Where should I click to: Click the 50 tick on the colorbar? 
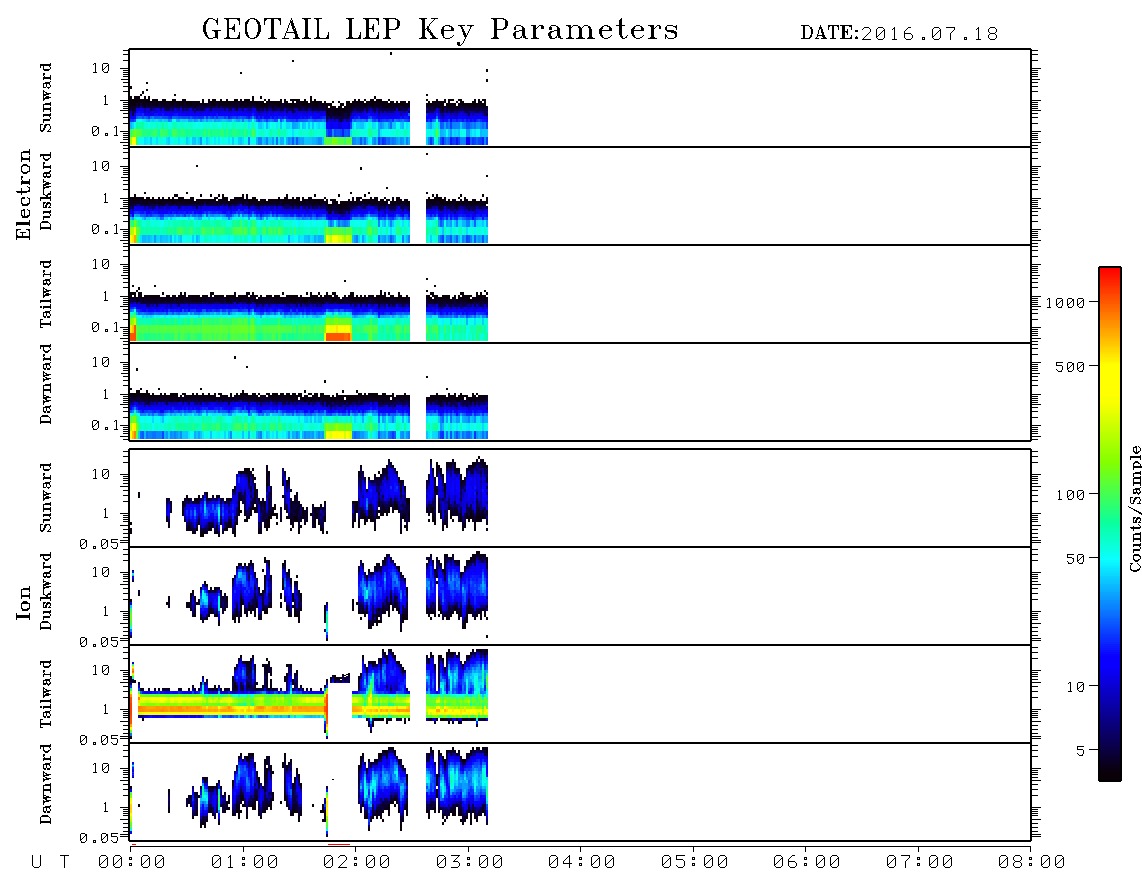(1075, 559)
